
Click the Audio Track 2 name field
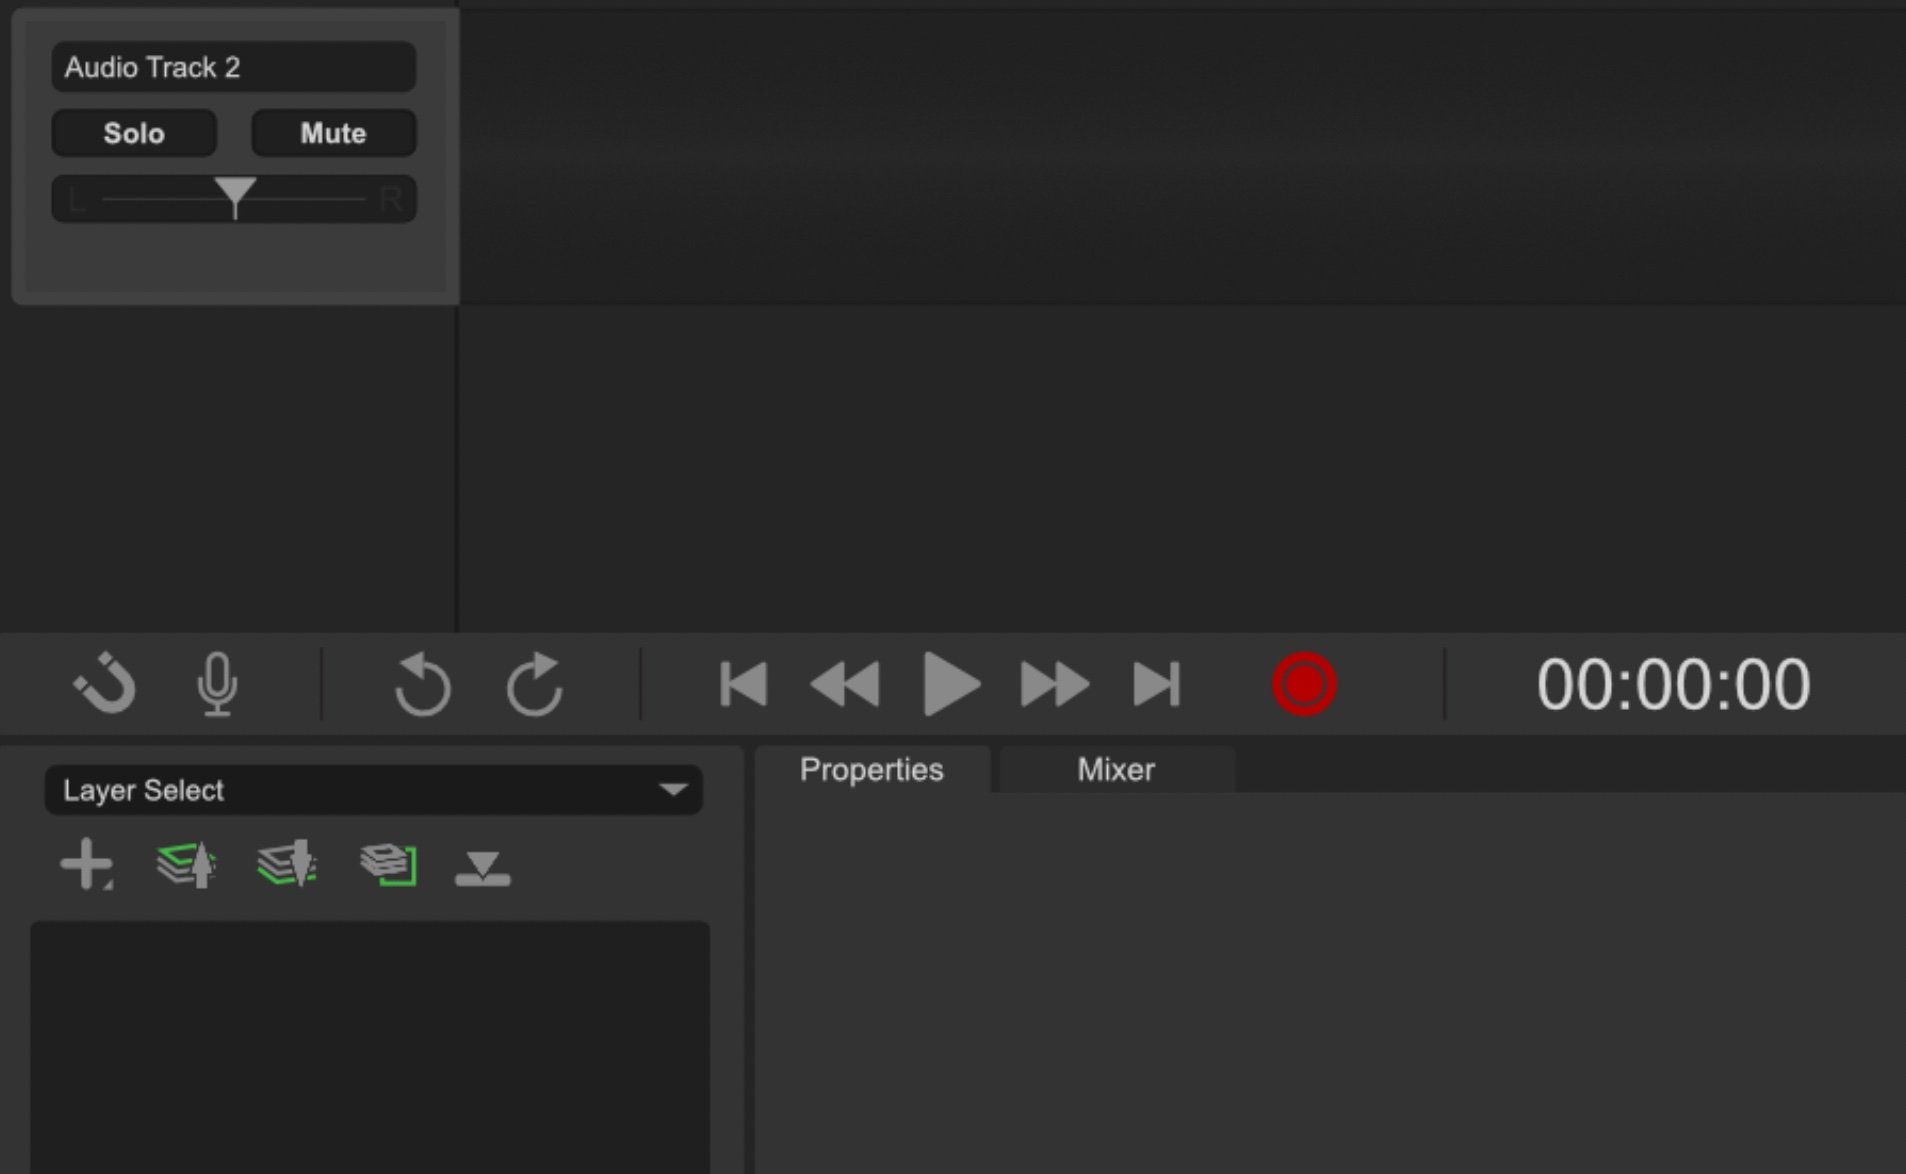(x=234, y=67)
